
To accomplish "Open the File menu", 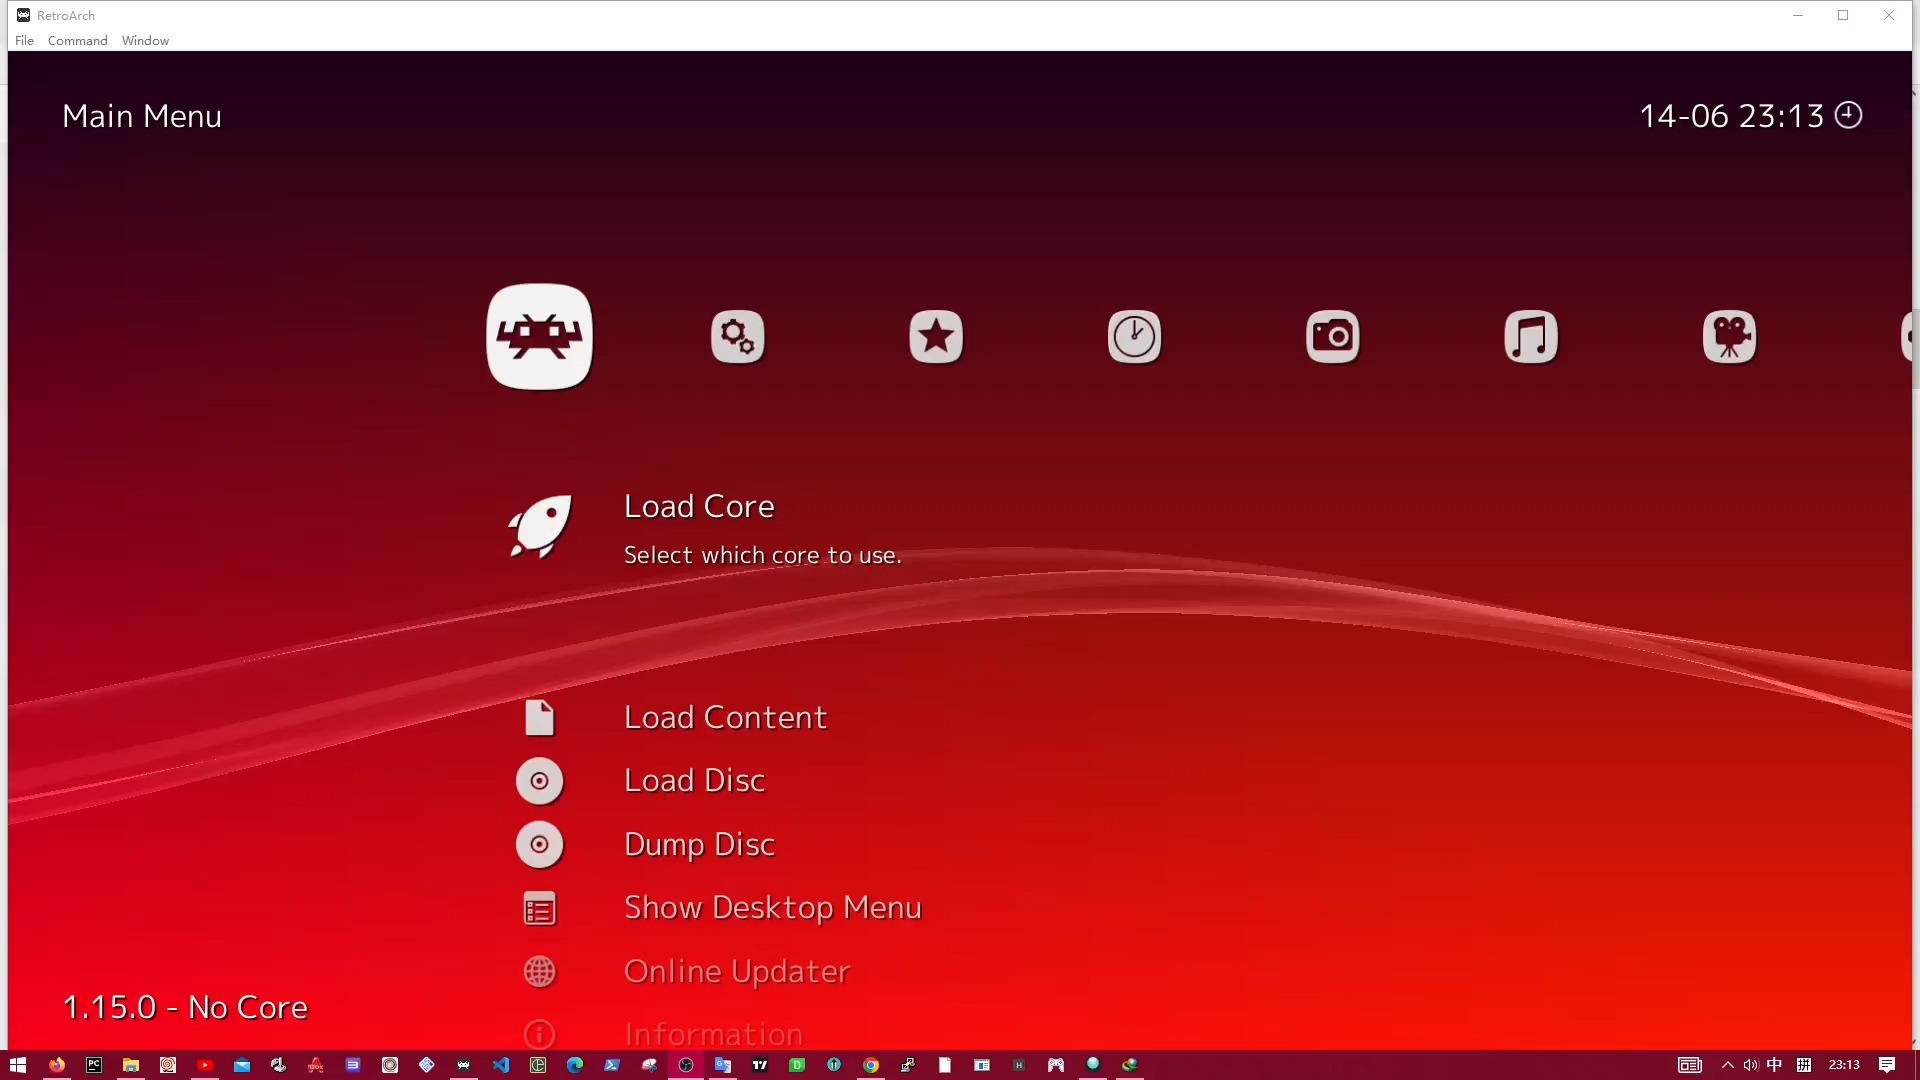I will coord(24,41).
